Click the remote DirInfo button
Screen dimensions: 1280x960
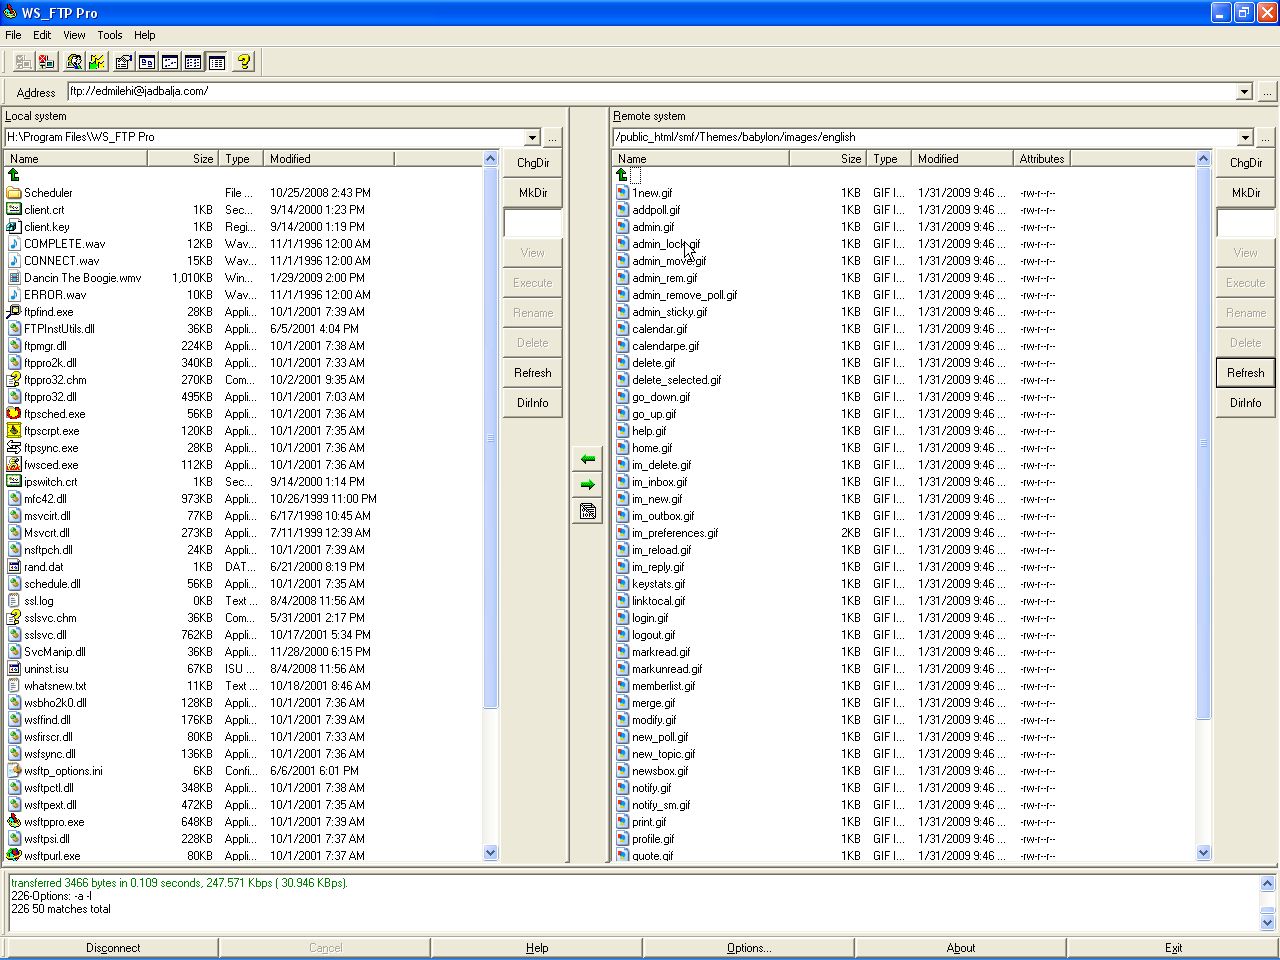point(1246,403)
